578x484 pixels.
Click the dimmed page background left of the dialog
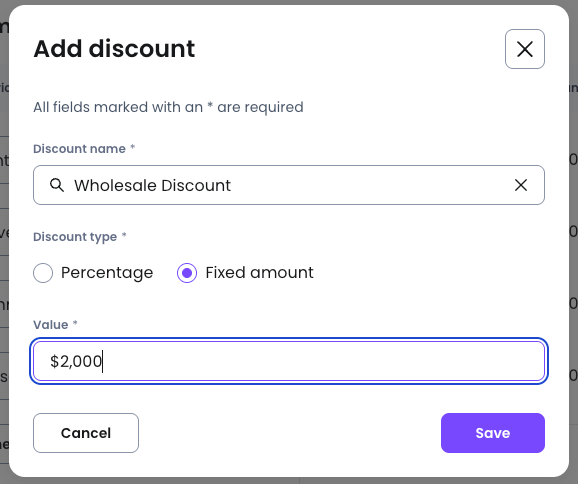[x=4, y=242]
